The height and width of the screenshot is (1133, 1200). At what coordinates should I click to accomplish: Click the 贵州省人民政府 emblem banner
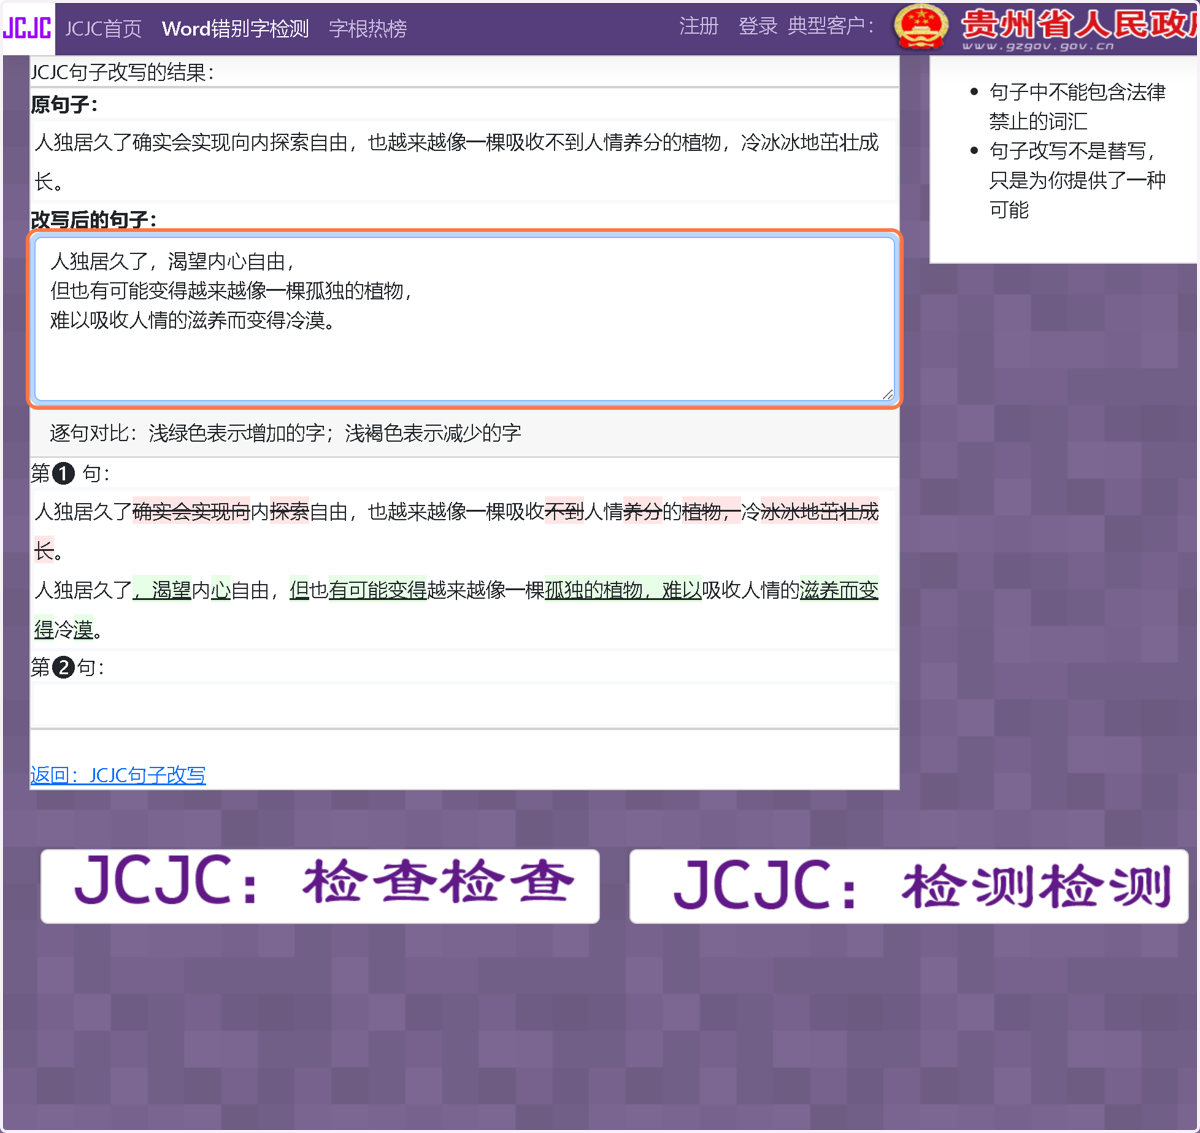1046,27
